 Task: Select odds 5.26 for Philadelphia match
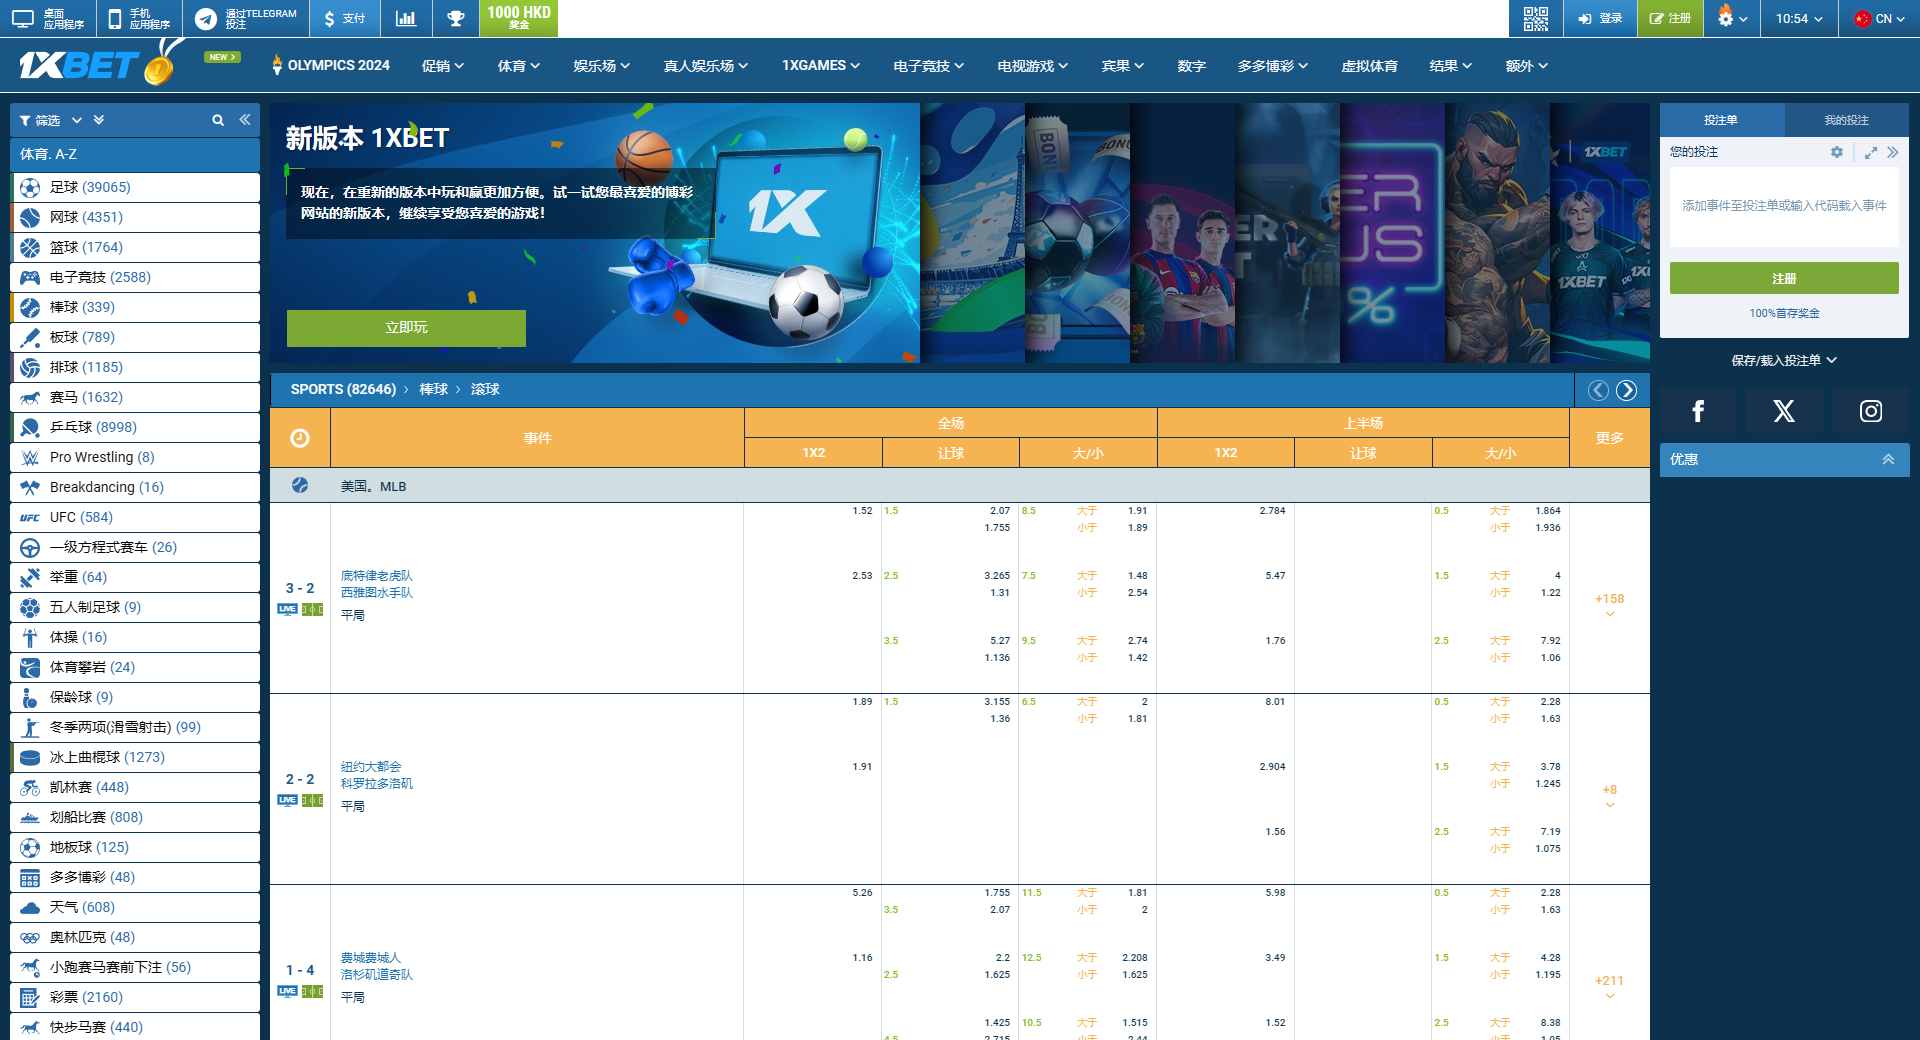[x=862, y=893]
